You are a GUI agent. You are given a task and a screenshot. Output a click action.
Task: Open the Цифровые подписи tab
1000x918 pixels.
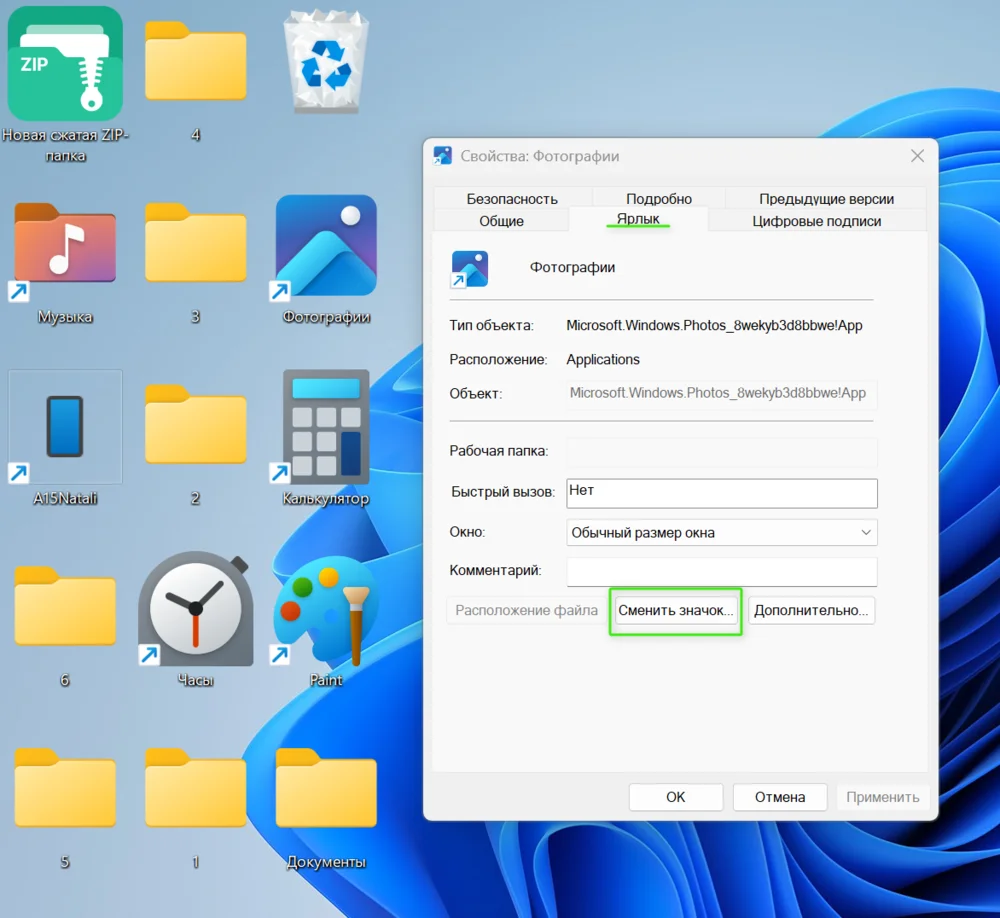pyautogui.click(x=816, y=221)
